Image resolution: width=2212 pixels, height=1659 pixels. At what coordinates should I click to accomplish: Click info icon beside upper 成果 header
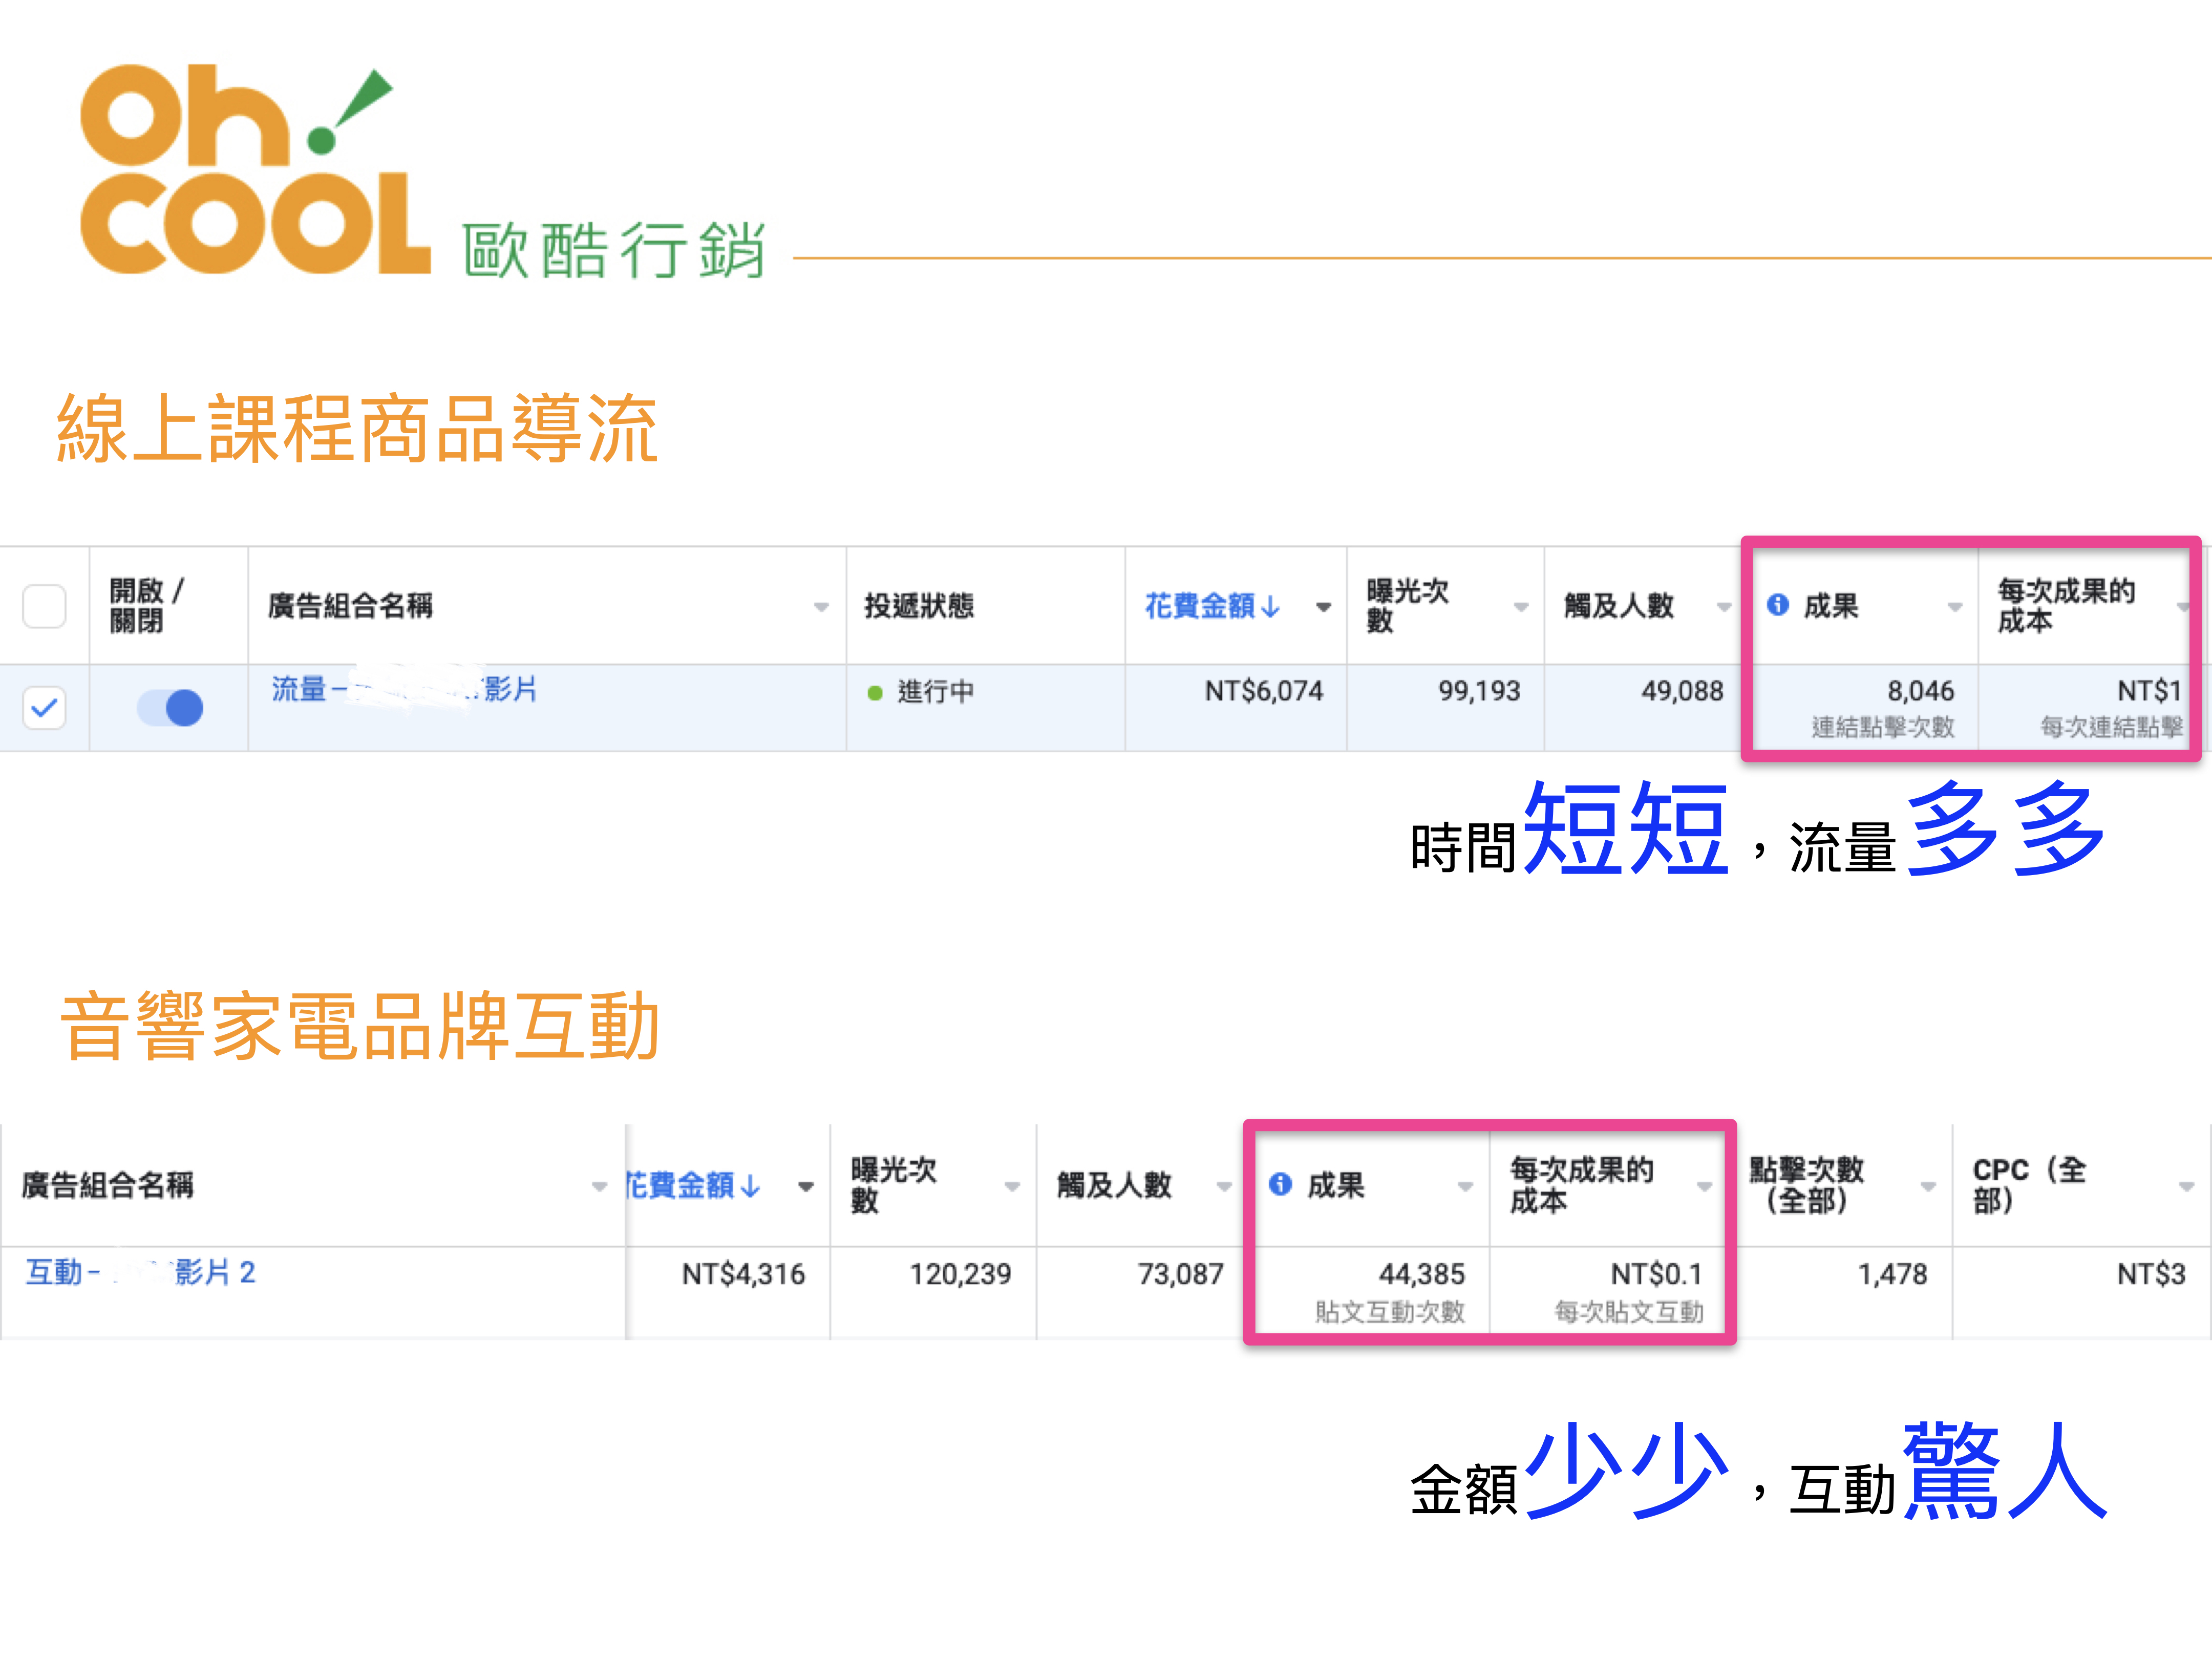[x=1777, y=605]
